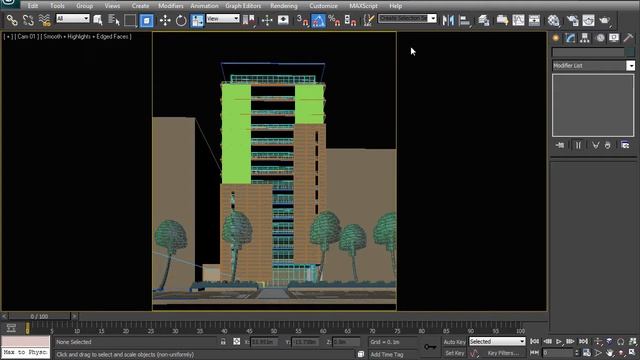Click Add Time Tag
Viewport: 640px width, 360px height.
pyautogui.click(x=387, y=354)
